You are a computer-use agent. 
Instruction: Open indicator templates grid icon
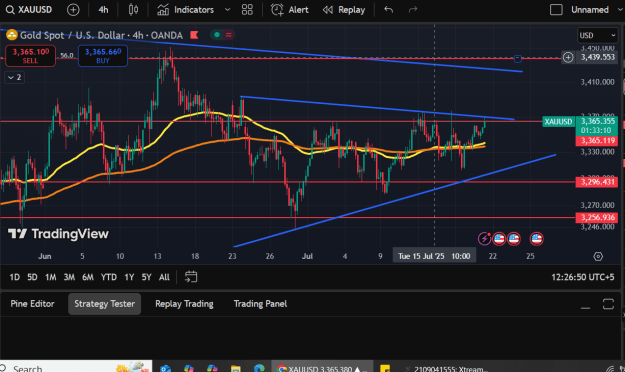247,10
